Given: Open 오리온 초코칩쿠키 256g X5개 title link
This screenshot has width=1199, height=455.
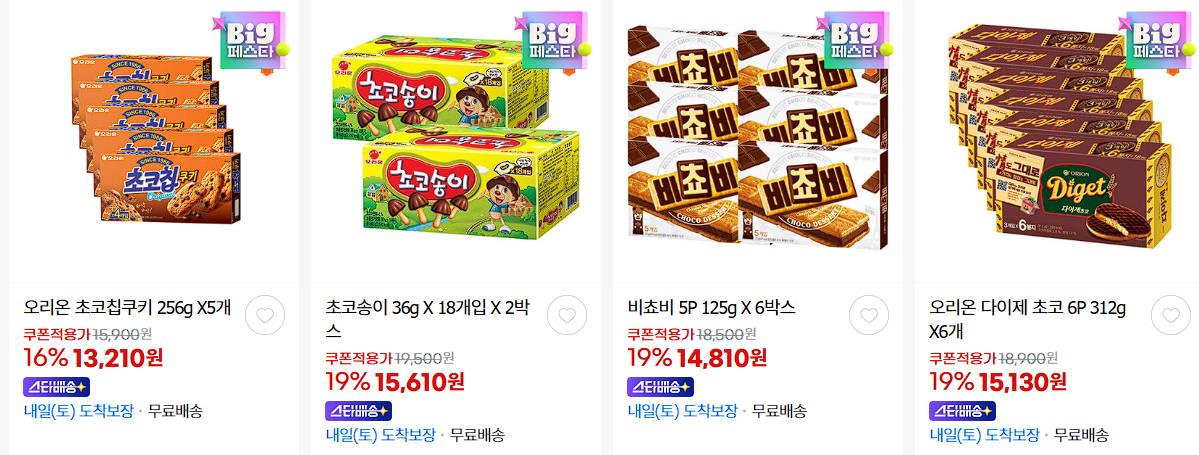Looking at the screenshot, I should click(x=127, y=308).
